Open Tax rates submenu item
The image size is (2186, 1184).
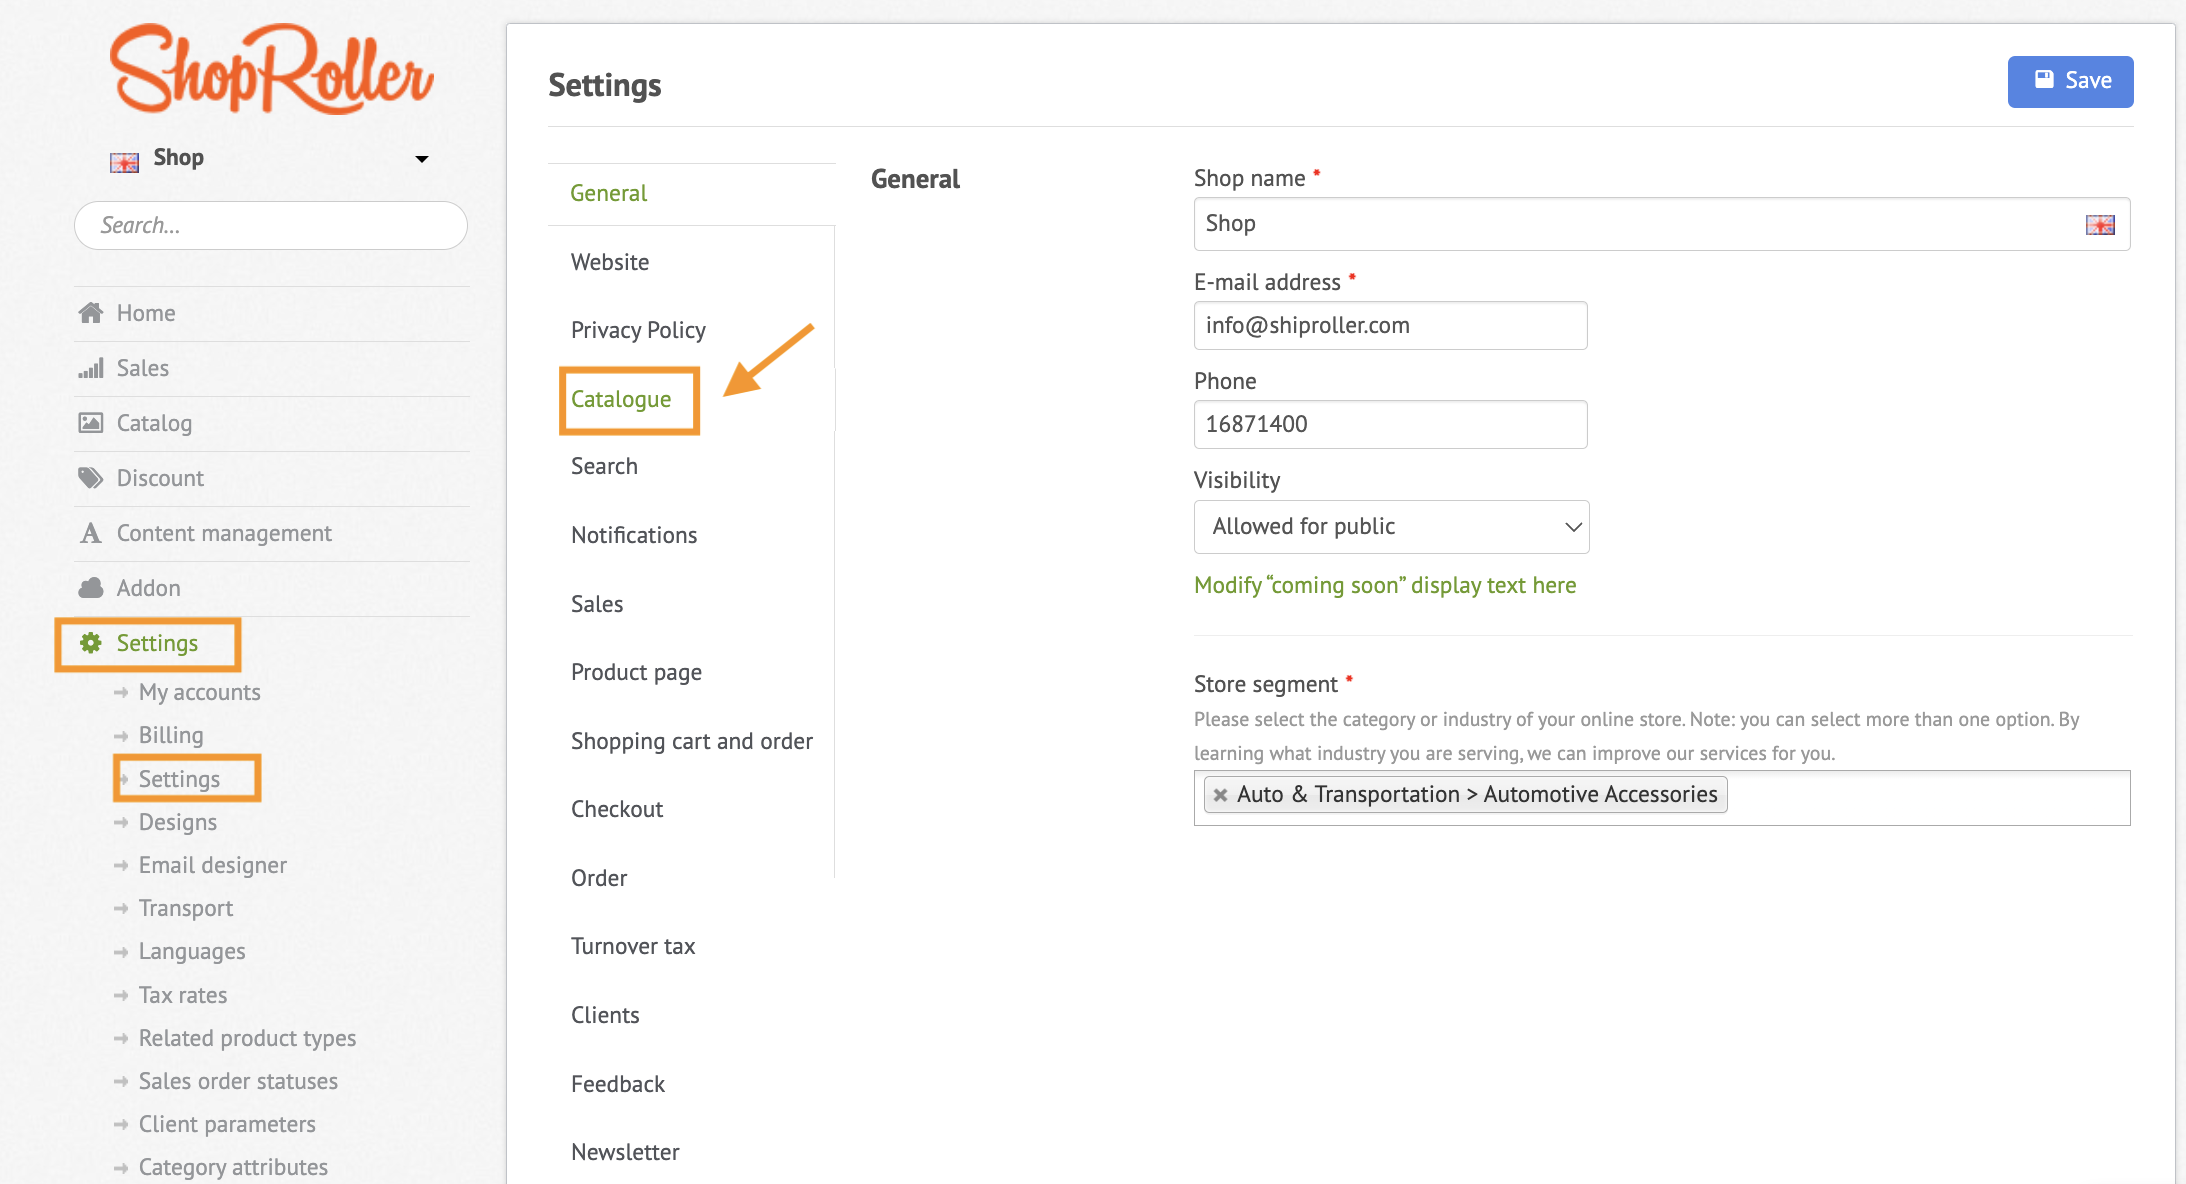coord(183,995)
